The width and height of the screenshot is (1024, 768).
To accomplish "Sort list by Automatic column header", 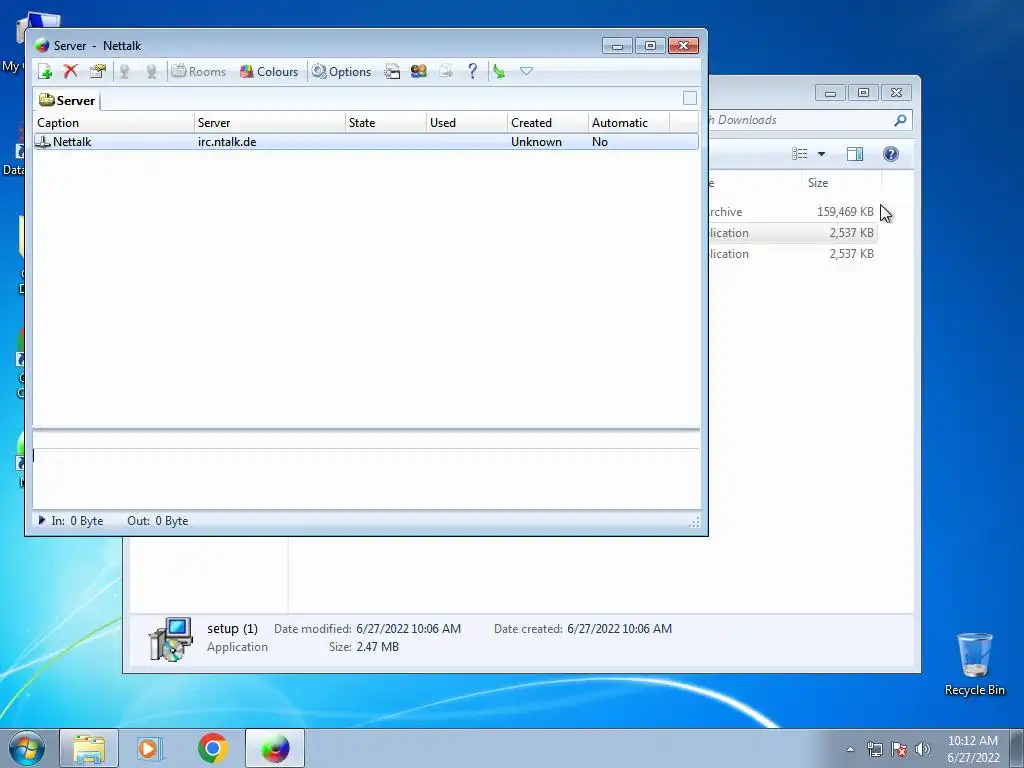I will pyautogui.click(x=628, y=123).
